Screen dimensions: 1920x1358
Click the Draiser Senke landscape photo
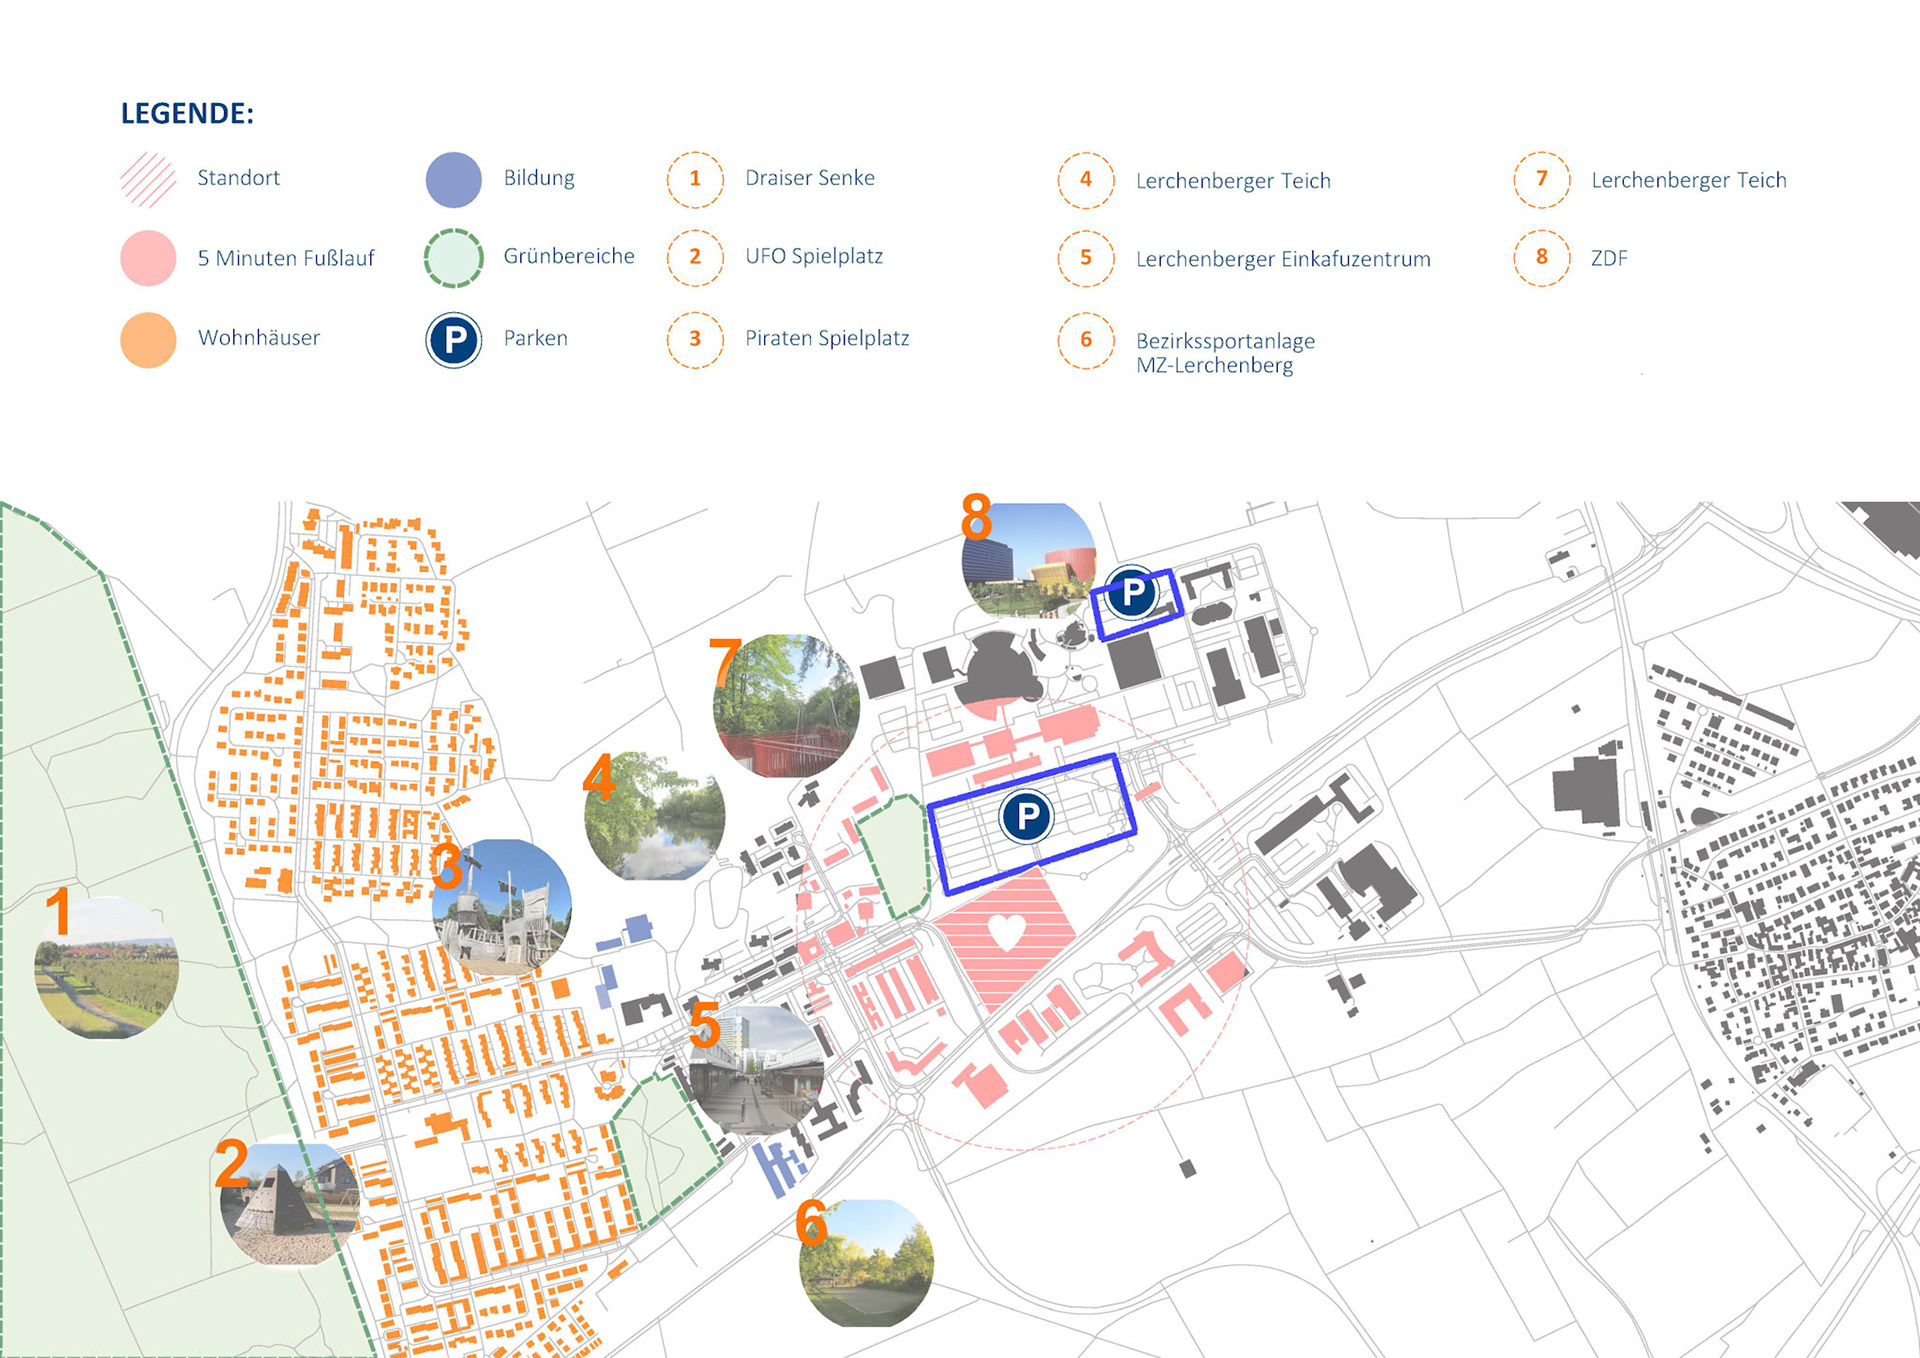[107, 968]
